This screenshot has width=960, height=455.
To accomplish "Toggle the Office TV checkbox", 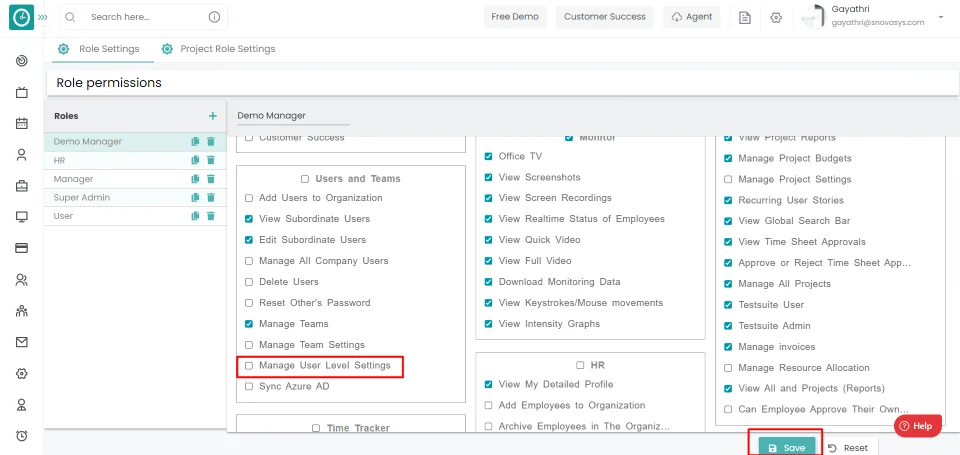I will tap(488, 157).
